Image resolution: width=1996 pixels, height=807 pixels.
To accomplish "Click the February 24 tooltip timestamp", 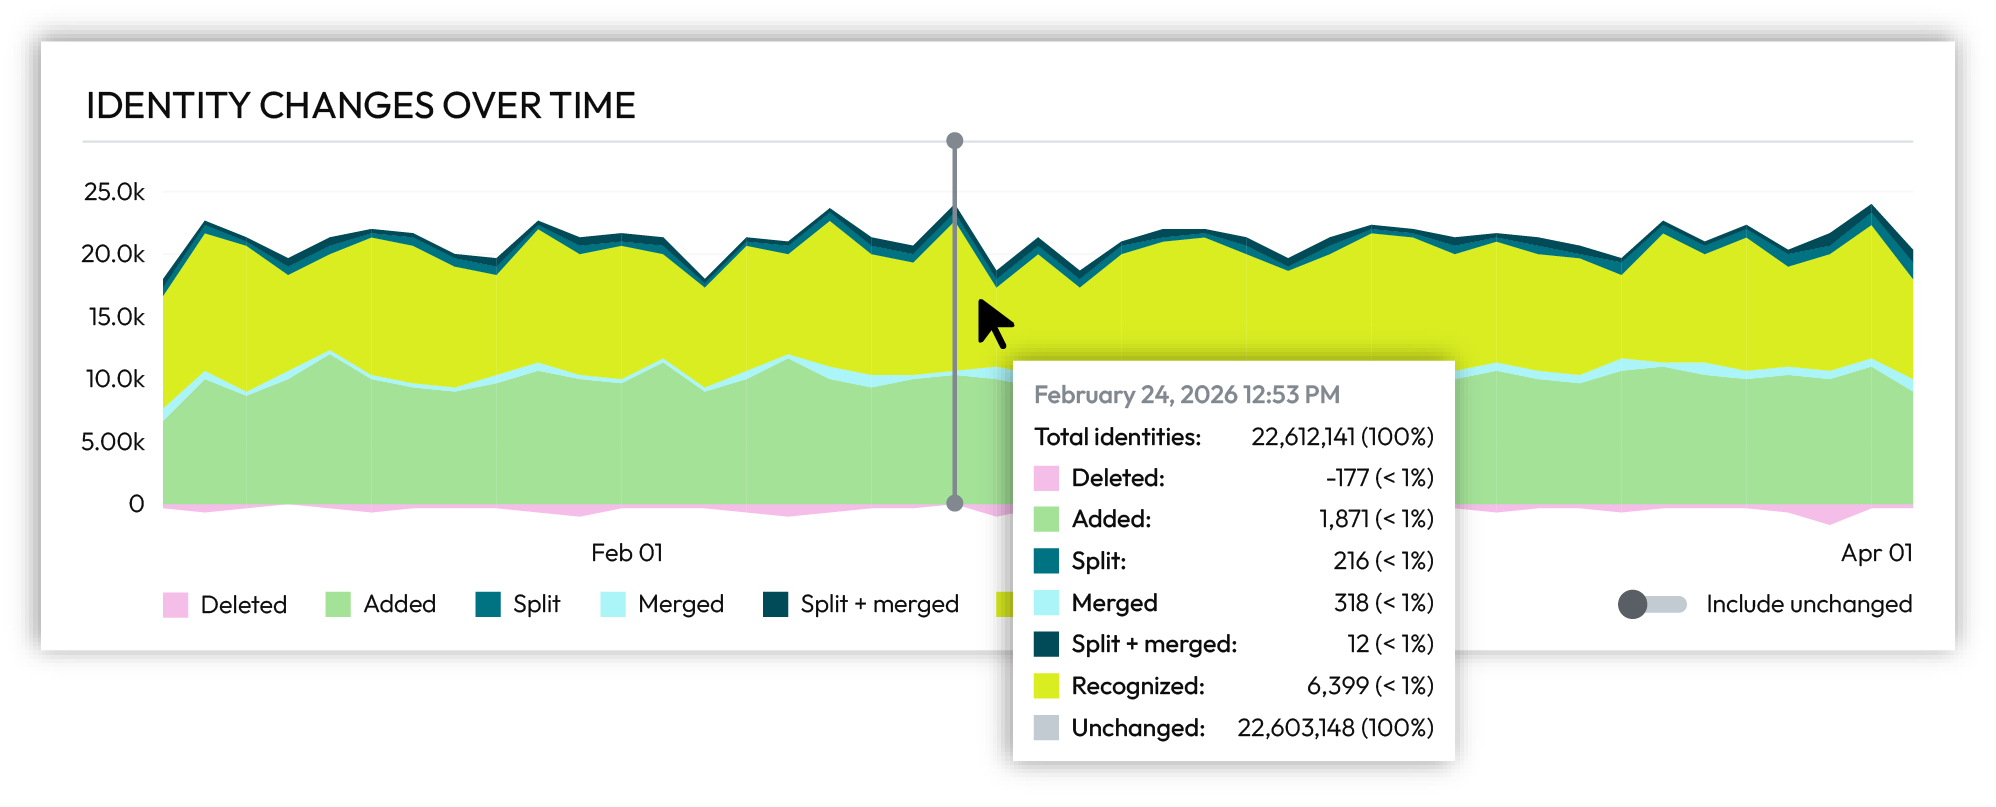I will point(1187,395).
